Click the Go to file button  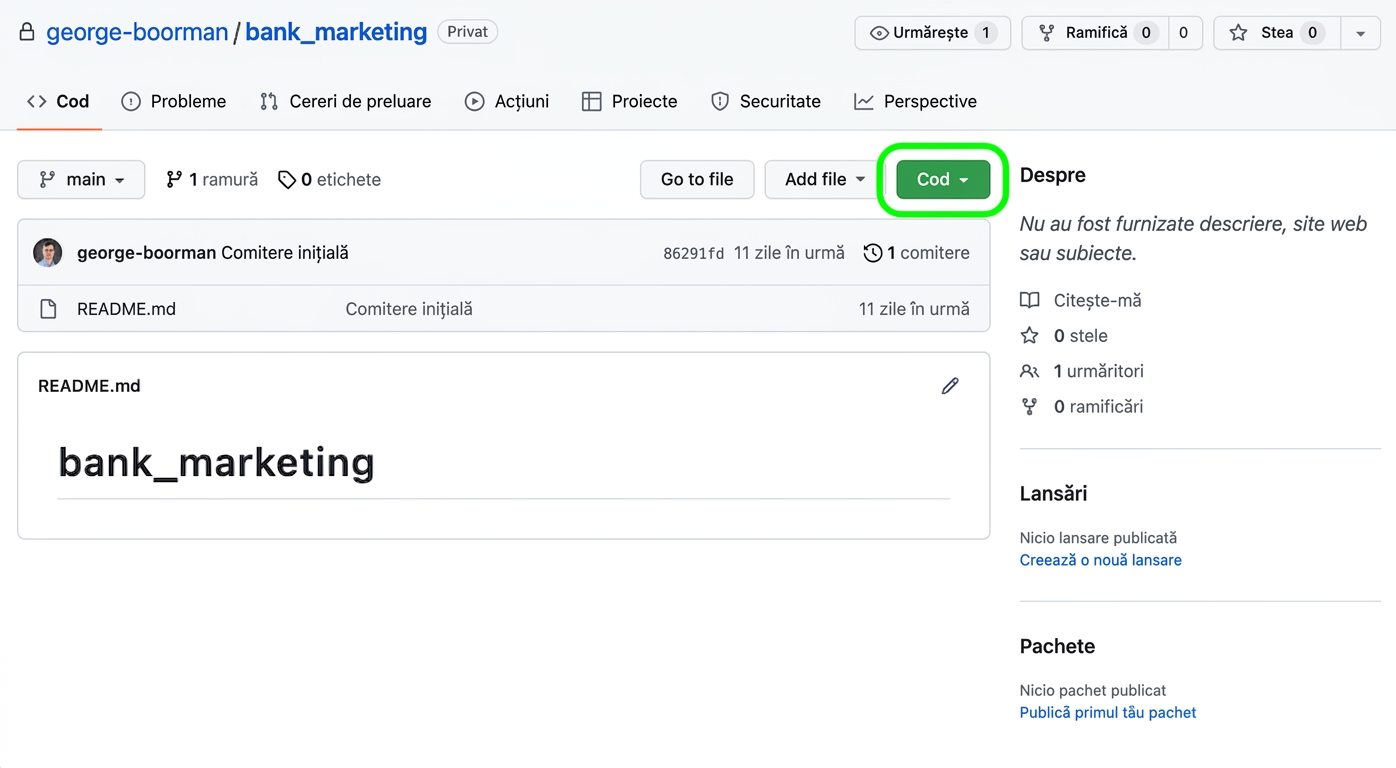pyautogui.click(x=697, y=179)
